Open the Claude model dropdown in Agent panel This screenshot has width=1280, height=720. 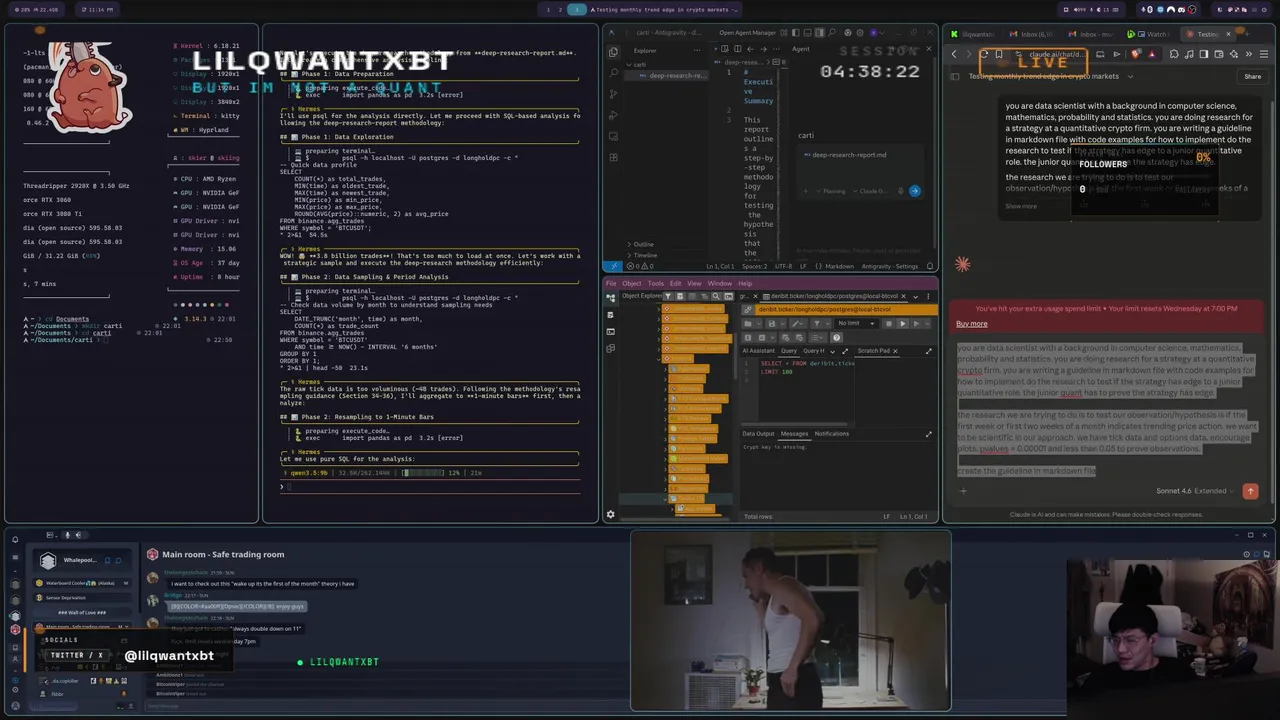[872, 191]
